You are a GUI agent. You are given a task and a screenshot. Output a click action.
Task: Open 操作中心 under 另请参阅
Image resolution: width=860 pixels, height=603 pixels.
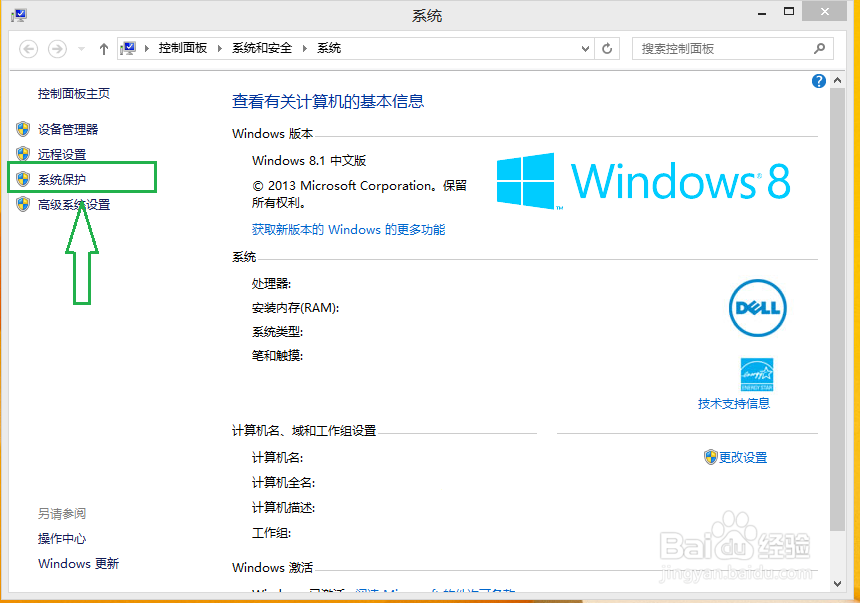(62, 539)
